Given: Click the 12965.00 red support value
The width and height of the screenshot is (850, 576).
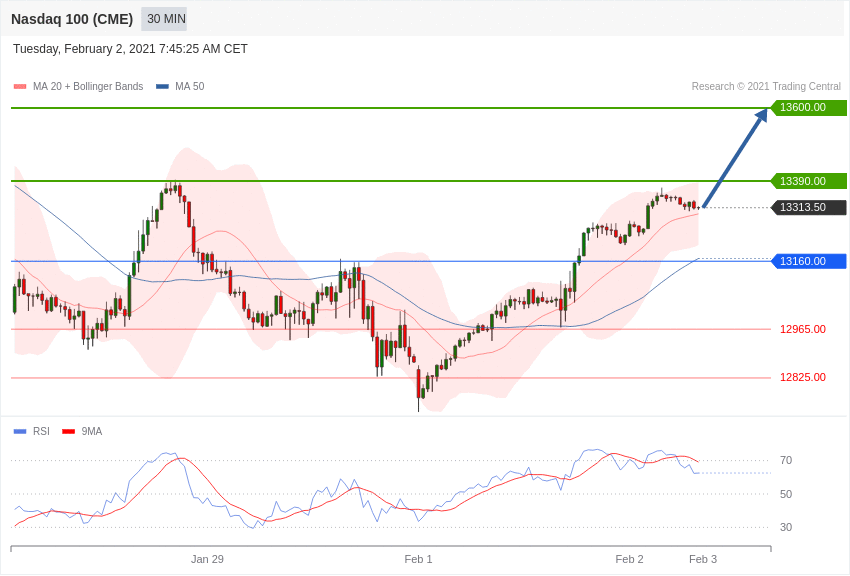Looking at the screenshot, I should (803, 329).
